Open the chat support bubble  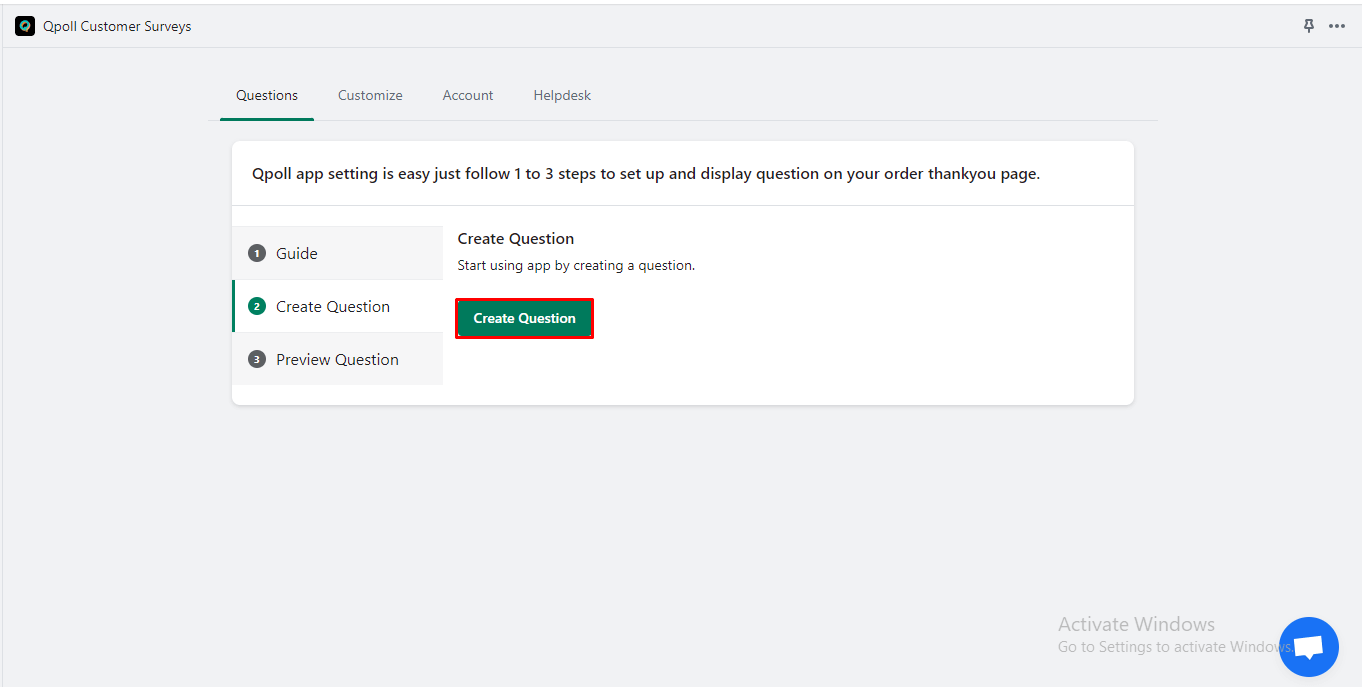tap(1309, 647)
